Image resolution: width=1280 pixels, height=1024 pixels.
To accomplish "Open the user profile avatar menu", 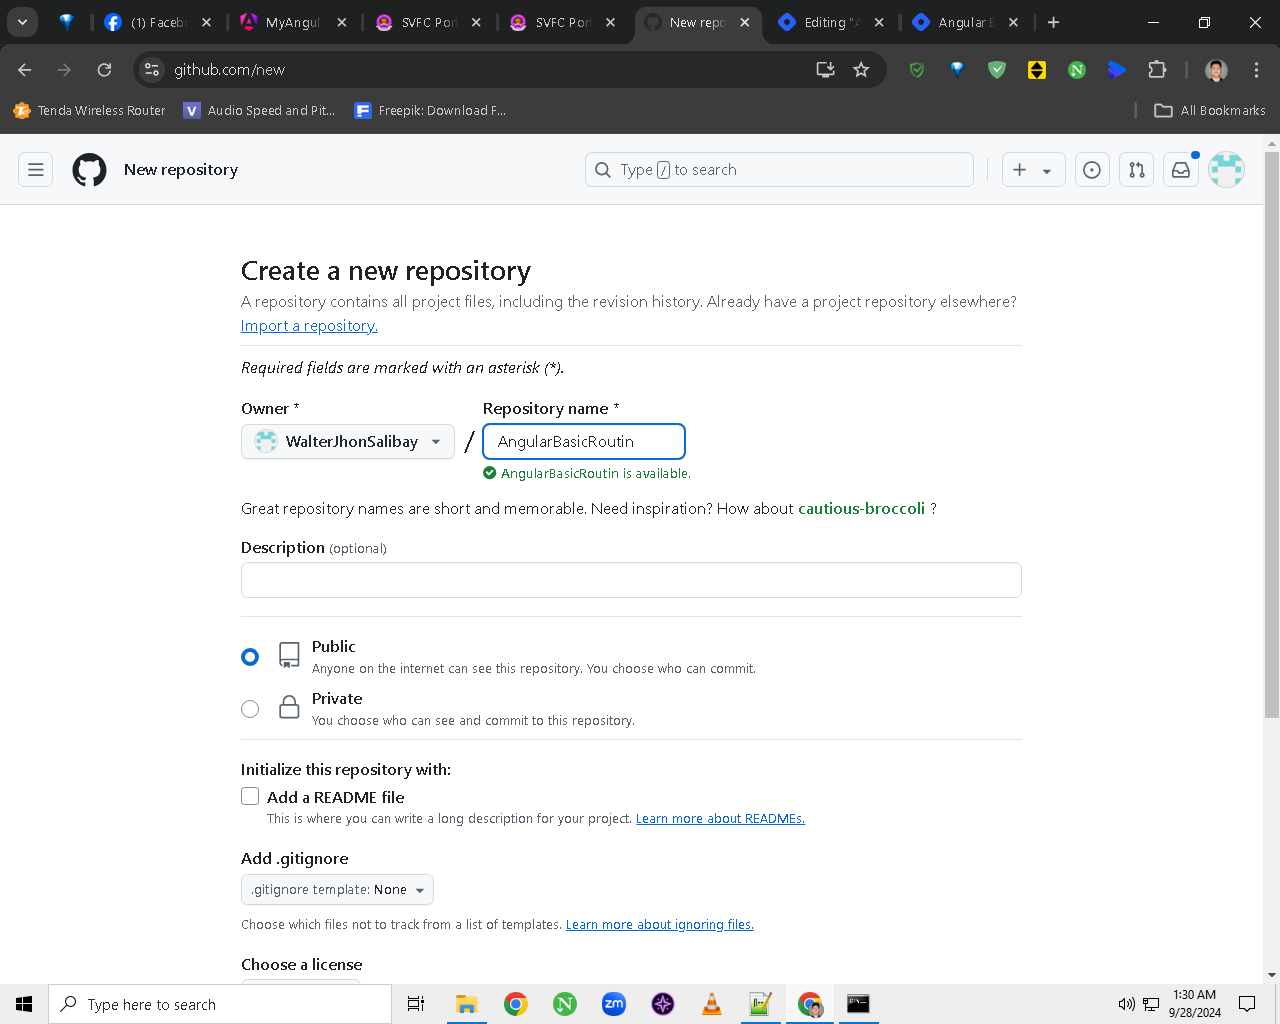I will coord(1226,170).
